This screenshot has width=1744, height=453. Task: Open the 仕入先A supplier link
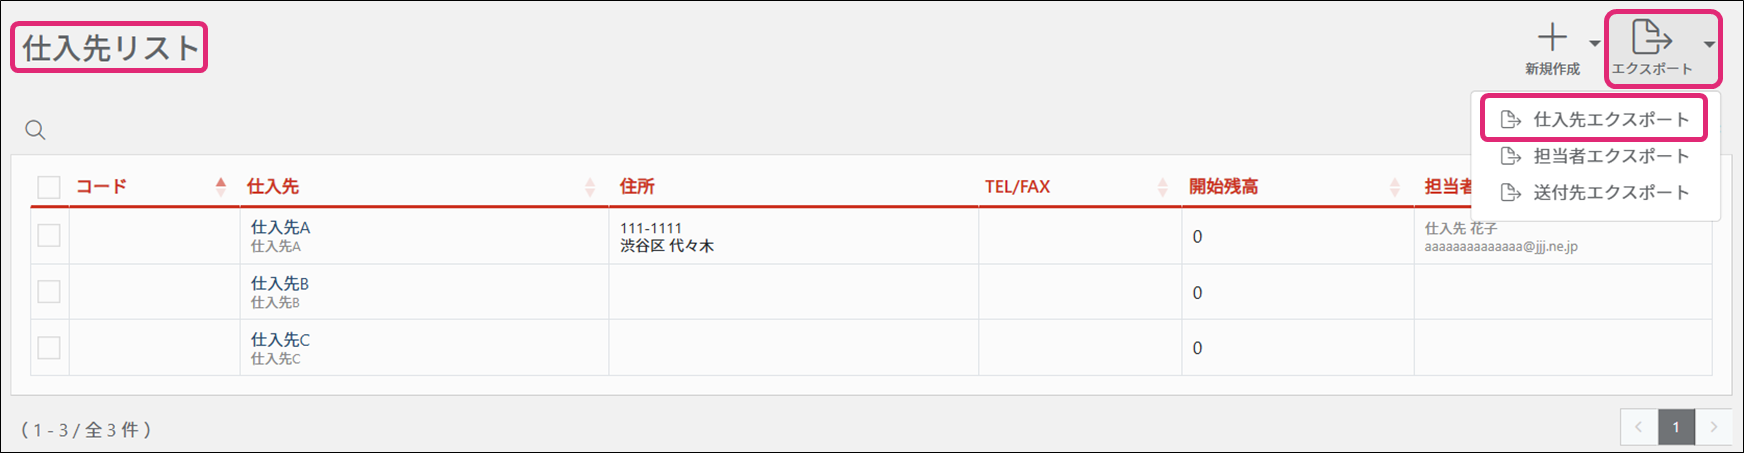[280, 228]
